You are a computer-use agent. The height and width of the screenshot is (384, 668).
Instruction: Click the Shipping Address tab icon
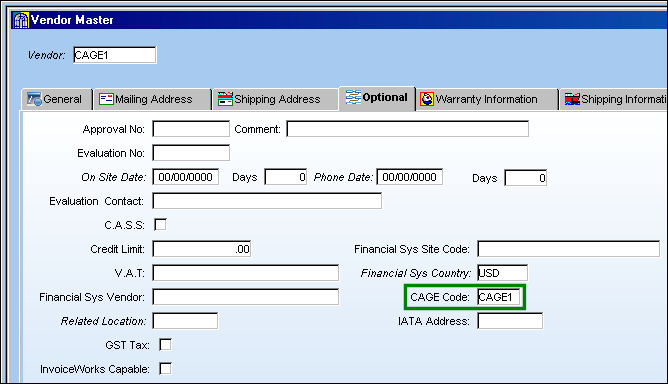coord(225,99)
